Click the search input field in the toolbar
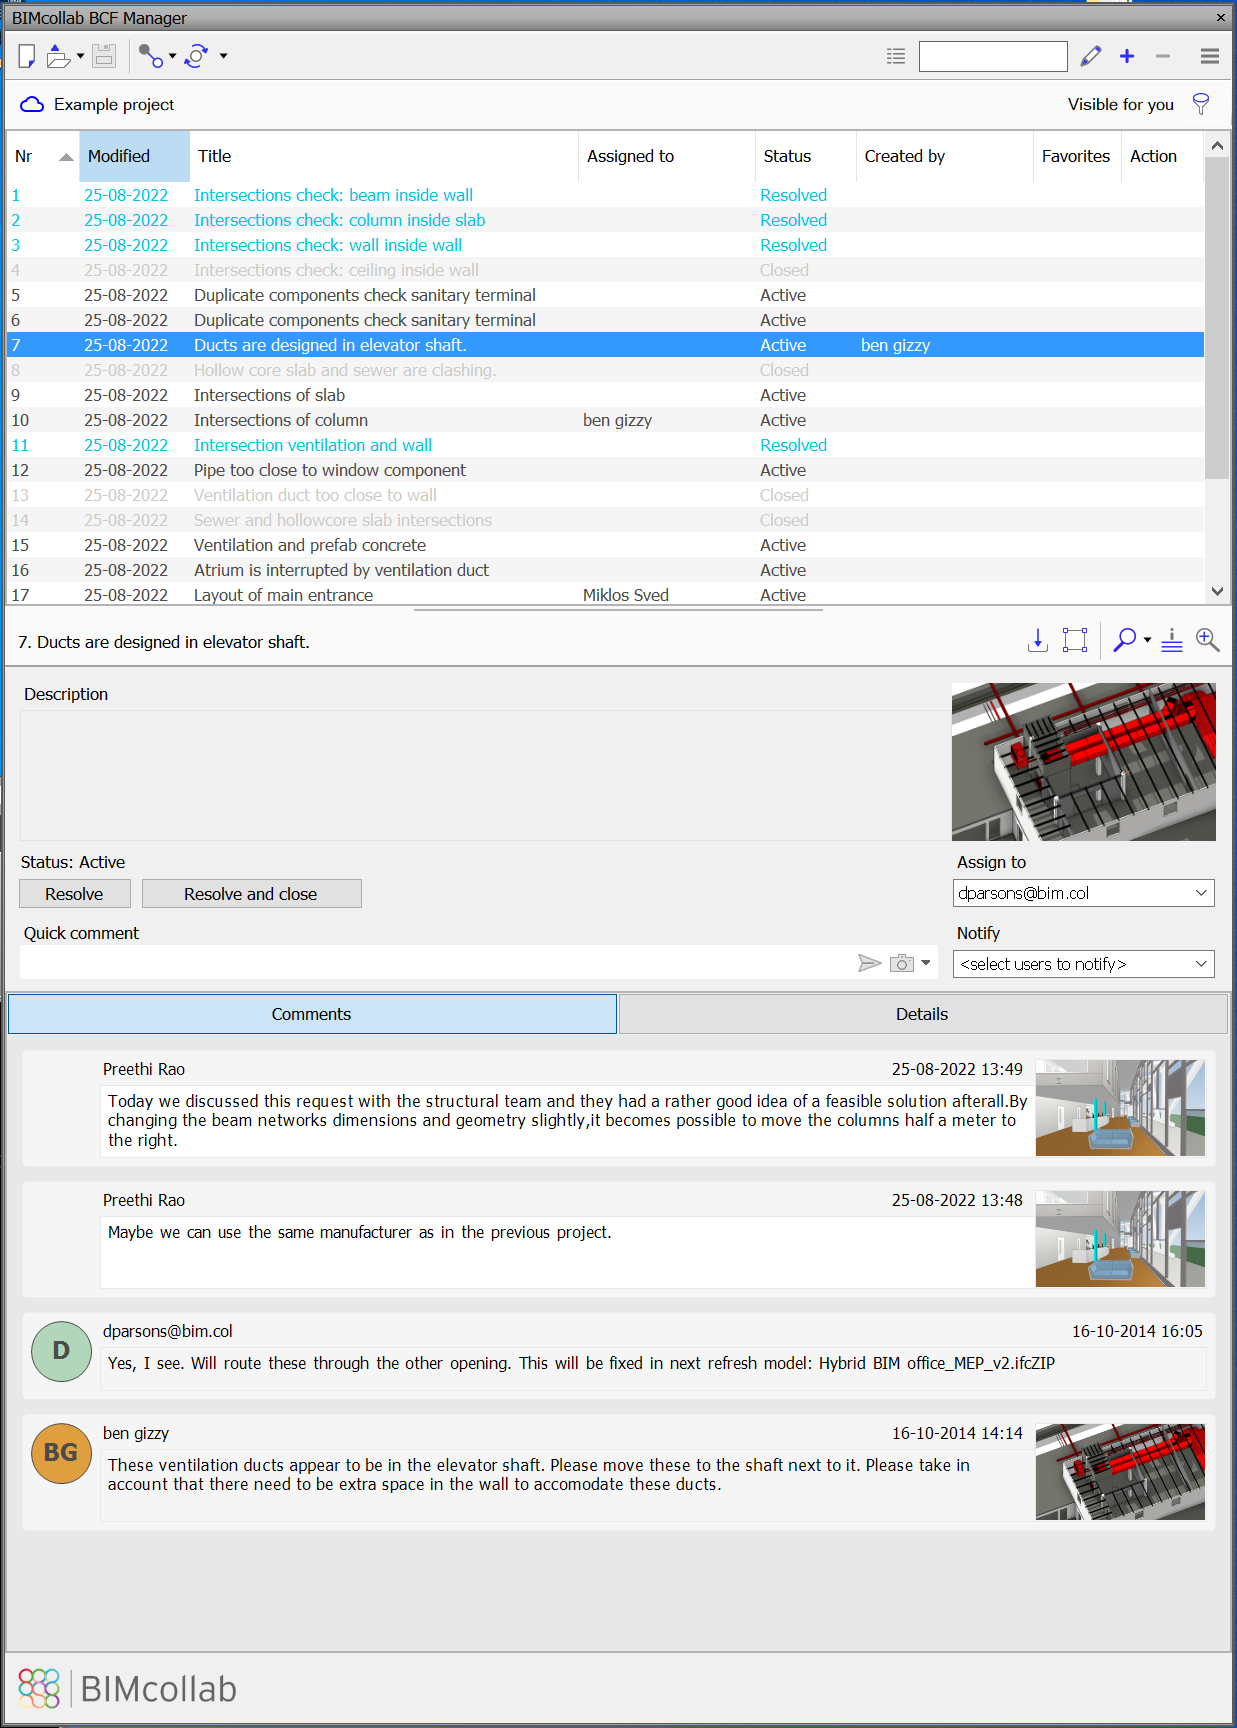 (993, 56)
